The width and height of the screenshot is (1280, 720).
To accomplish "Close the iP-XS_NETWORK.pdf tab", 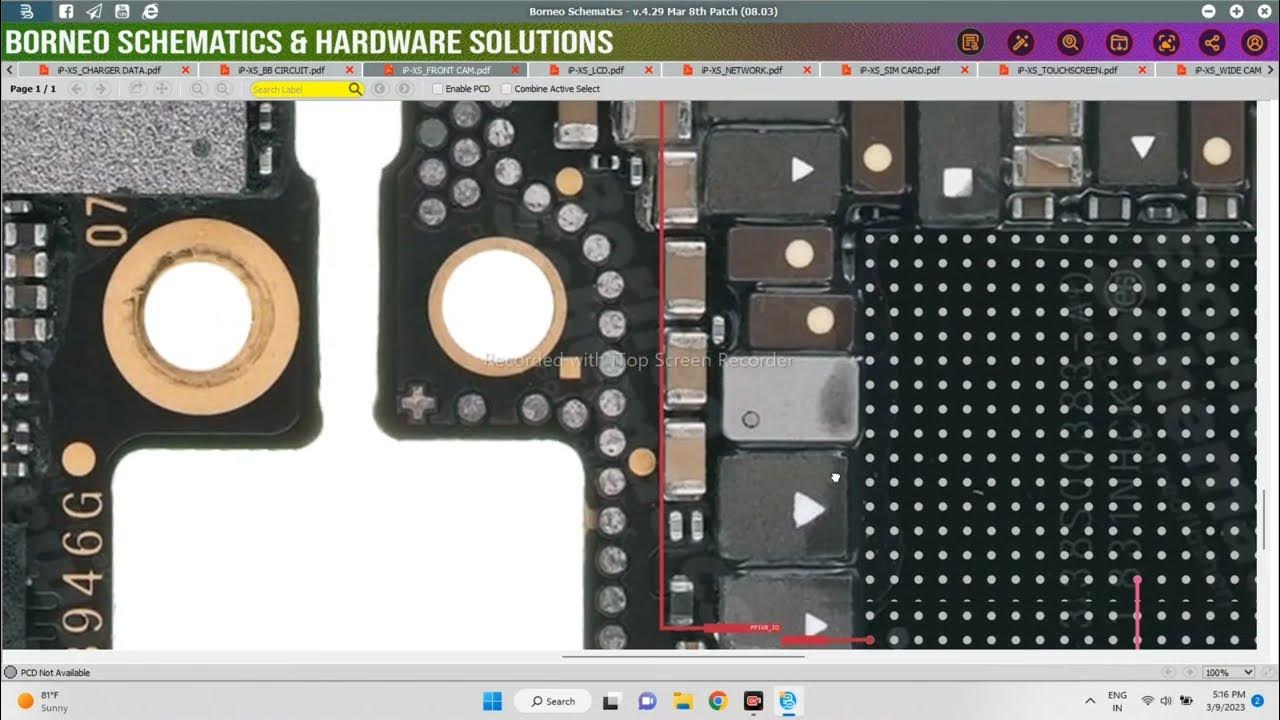I will [x=807, y=70].
